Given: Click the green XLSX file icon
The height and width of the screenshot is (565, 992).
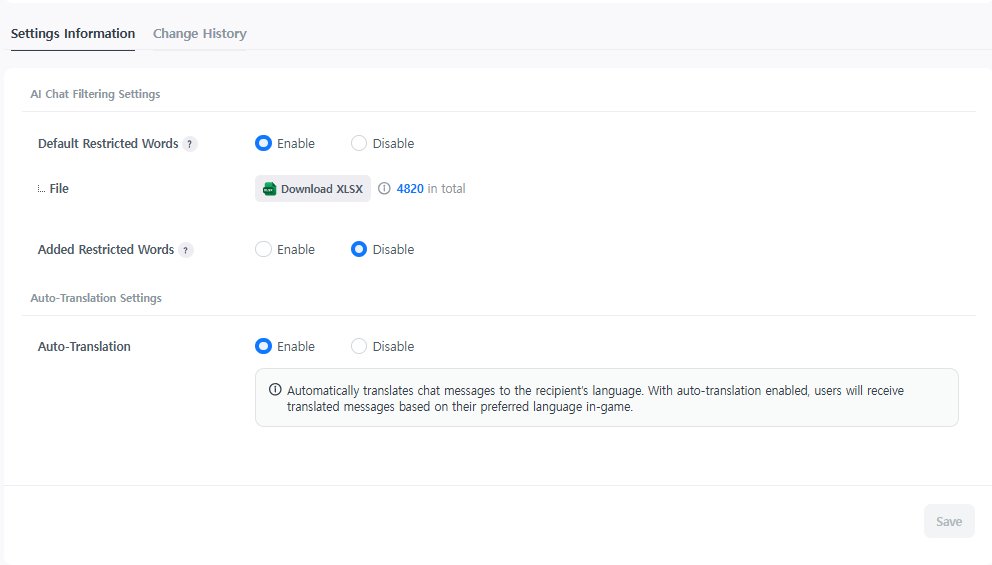Looking at the screenshot, I should pyautogui.click(x=269, y=189).
